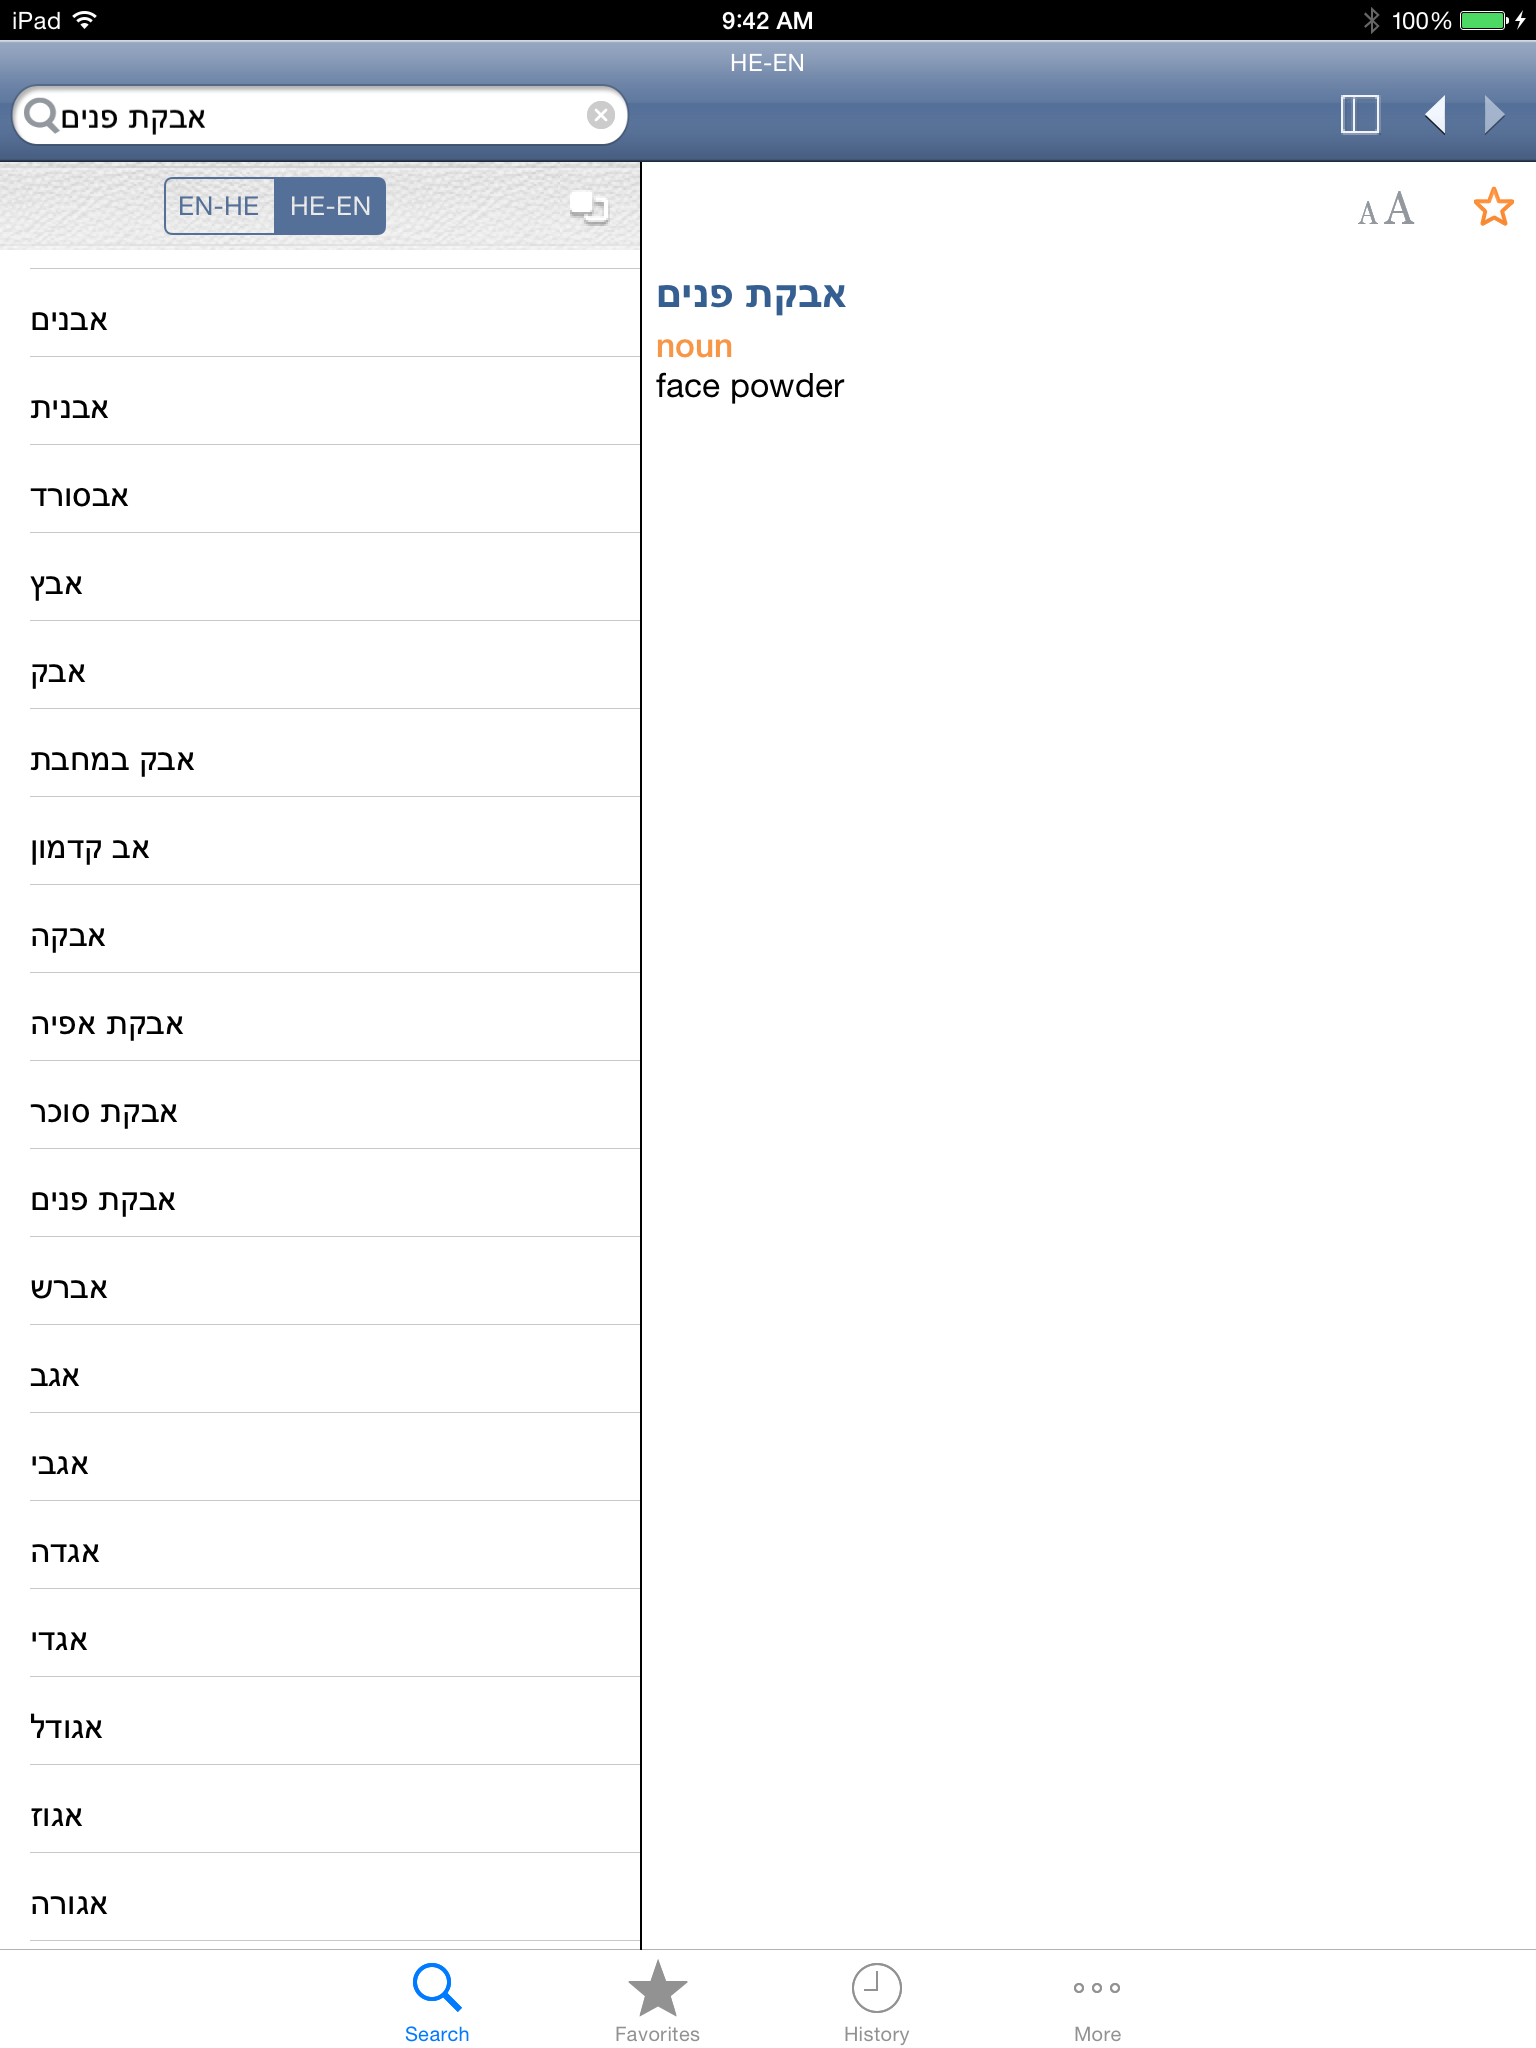Tap inside the search input field
The height and width of the screenshot is (2048, 1536).
point(320,115)
